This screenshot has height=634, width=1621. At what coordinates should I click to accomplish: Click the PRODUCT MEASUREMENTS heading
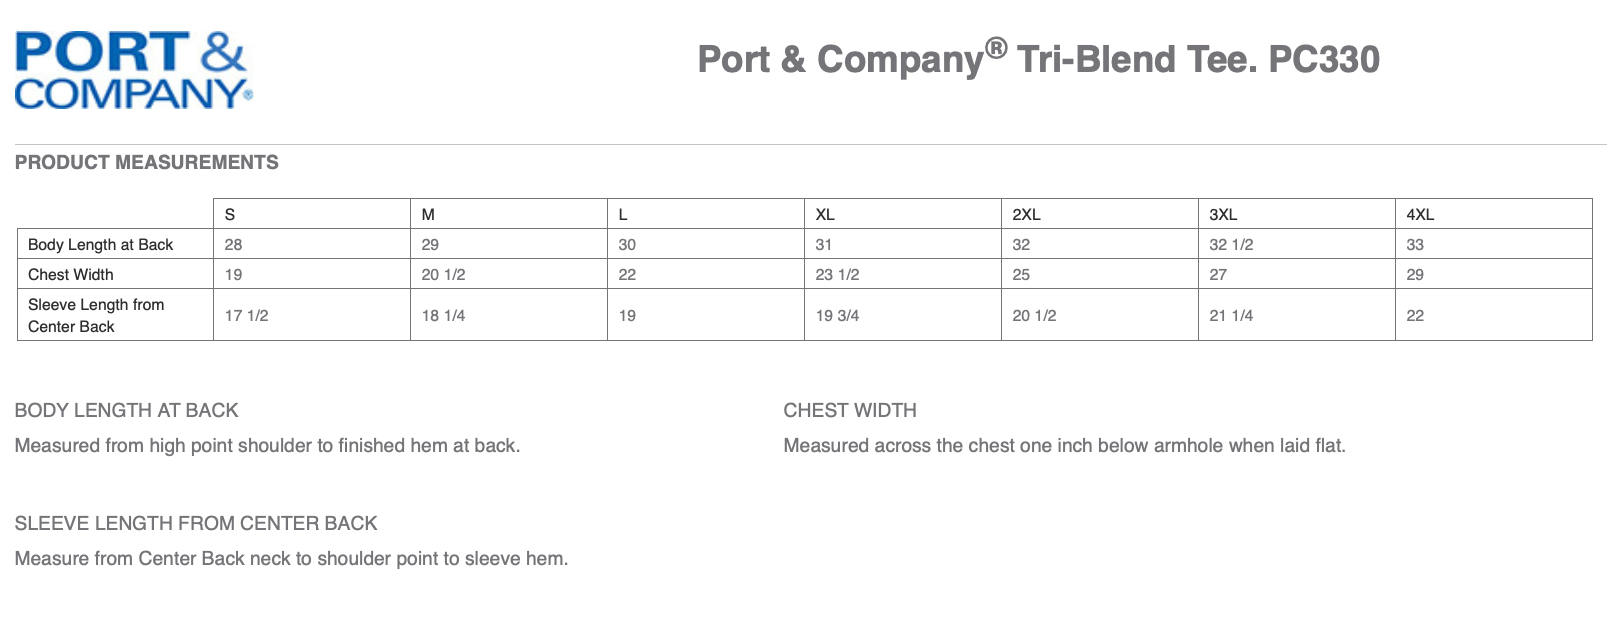(146, 162)
